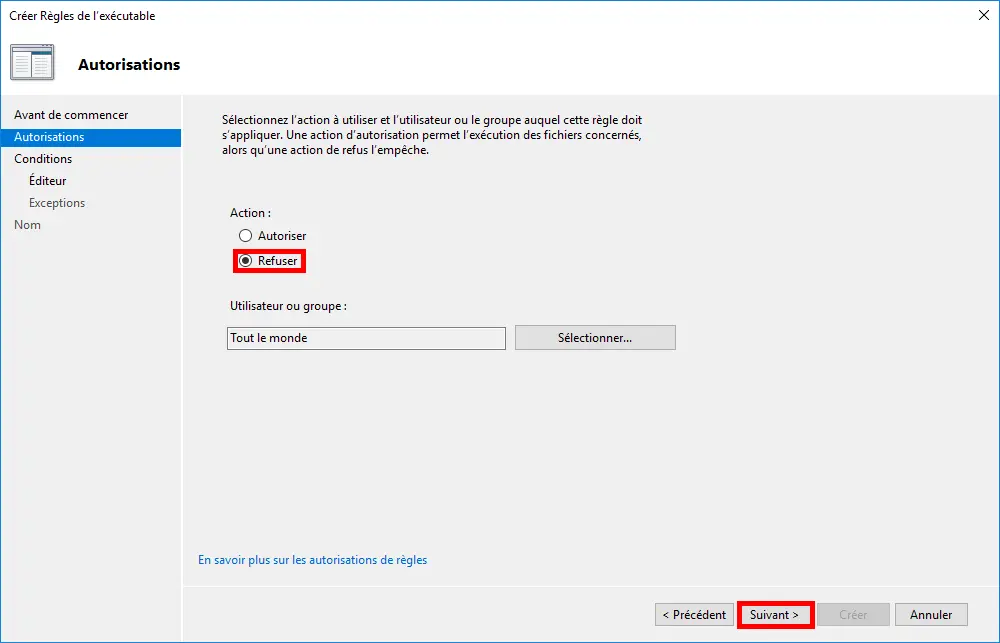Click the Tout le monde user field
This screenshot has width=1000, height=643.
[x=366, y=338]
